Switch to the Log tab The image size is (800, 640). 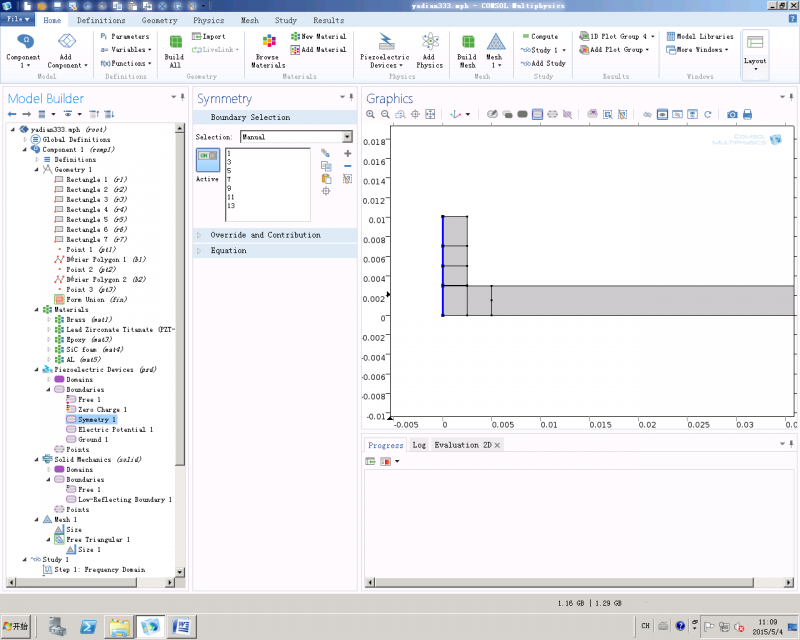pos(418,445)
